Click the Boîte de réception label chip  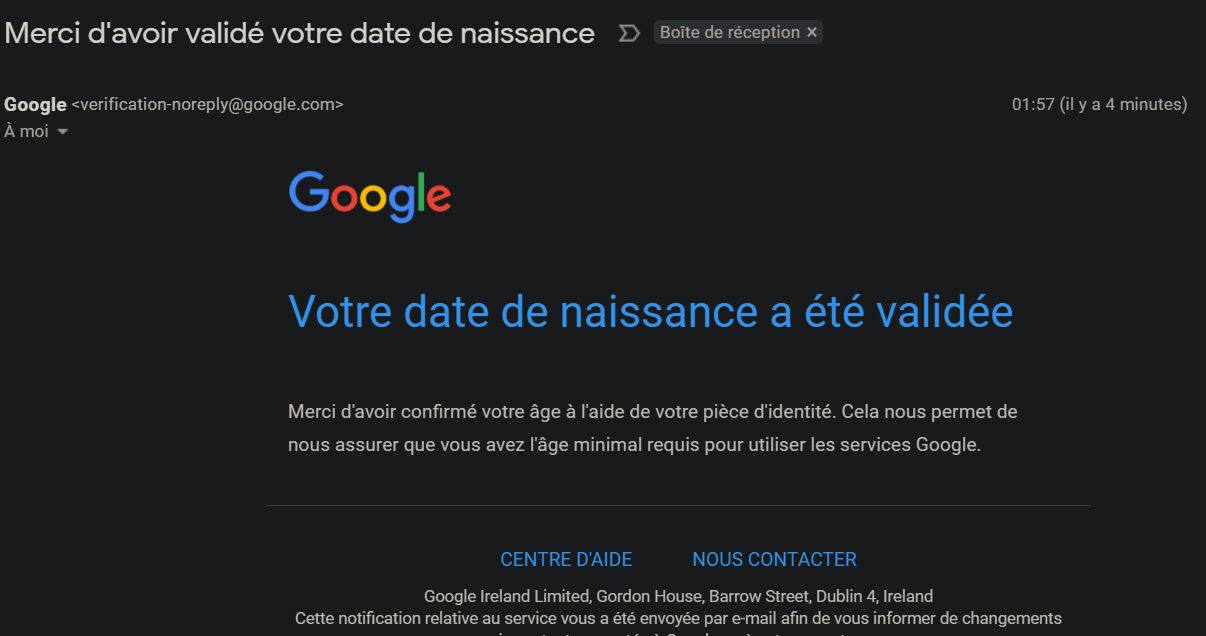click(730, 33)
